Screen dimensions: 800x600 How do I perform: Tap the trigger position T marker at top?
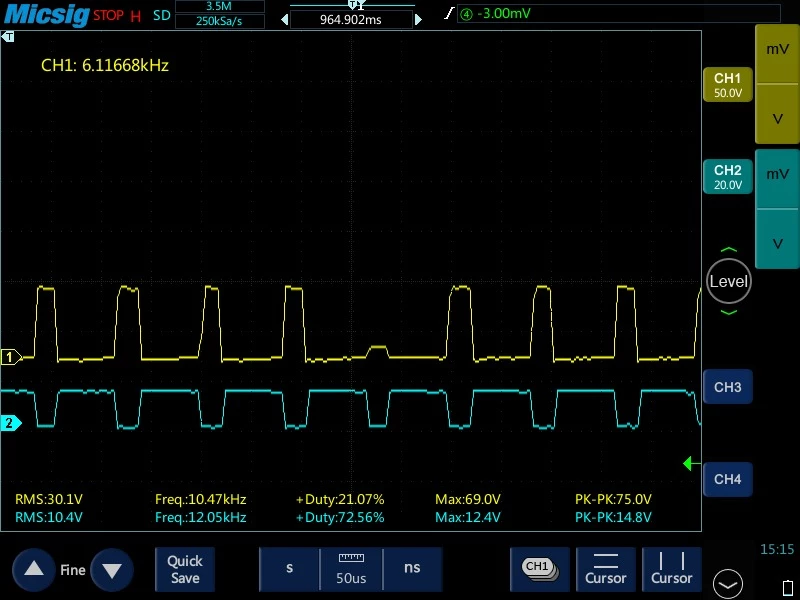[352, 5]
